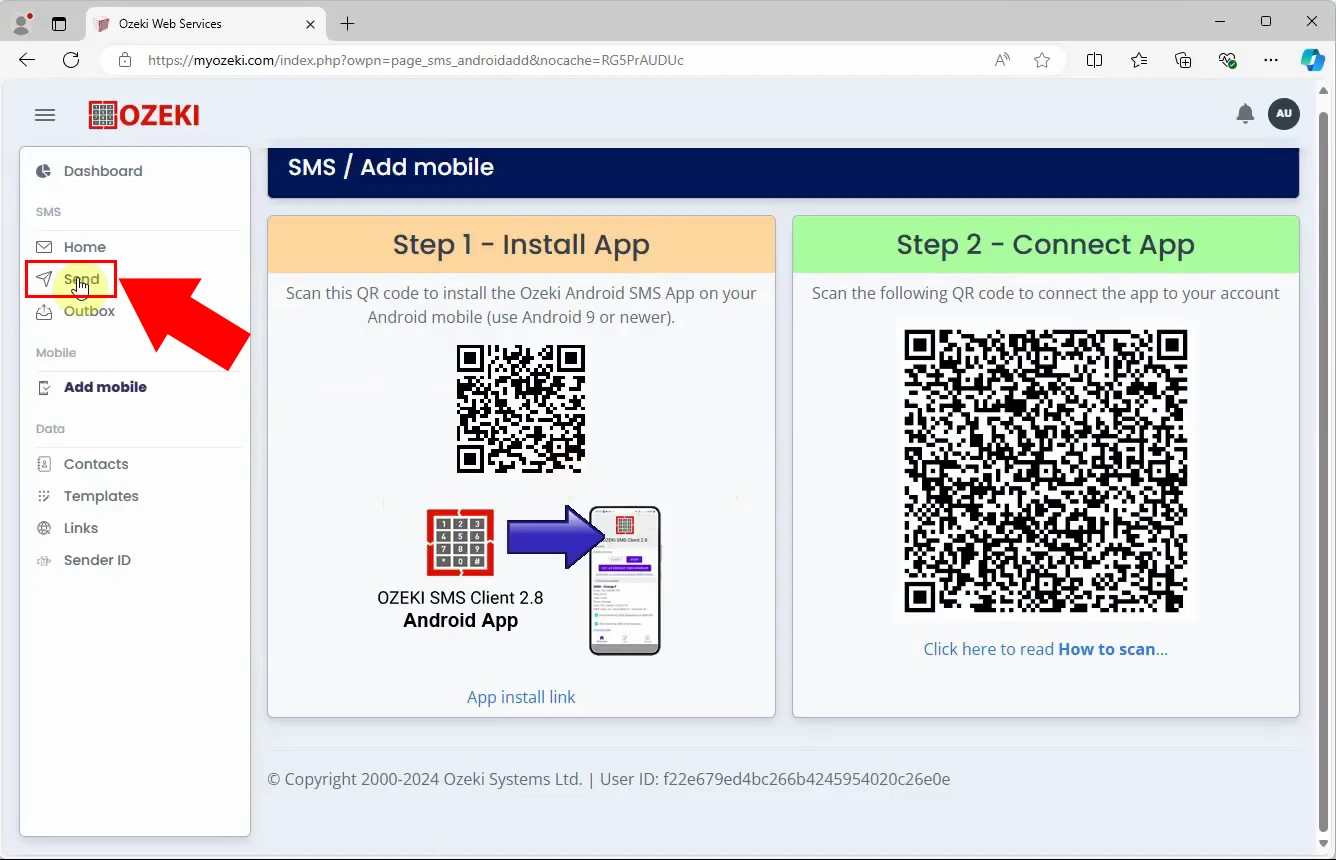Click the Templates grid icon

(x=44, y=496)
